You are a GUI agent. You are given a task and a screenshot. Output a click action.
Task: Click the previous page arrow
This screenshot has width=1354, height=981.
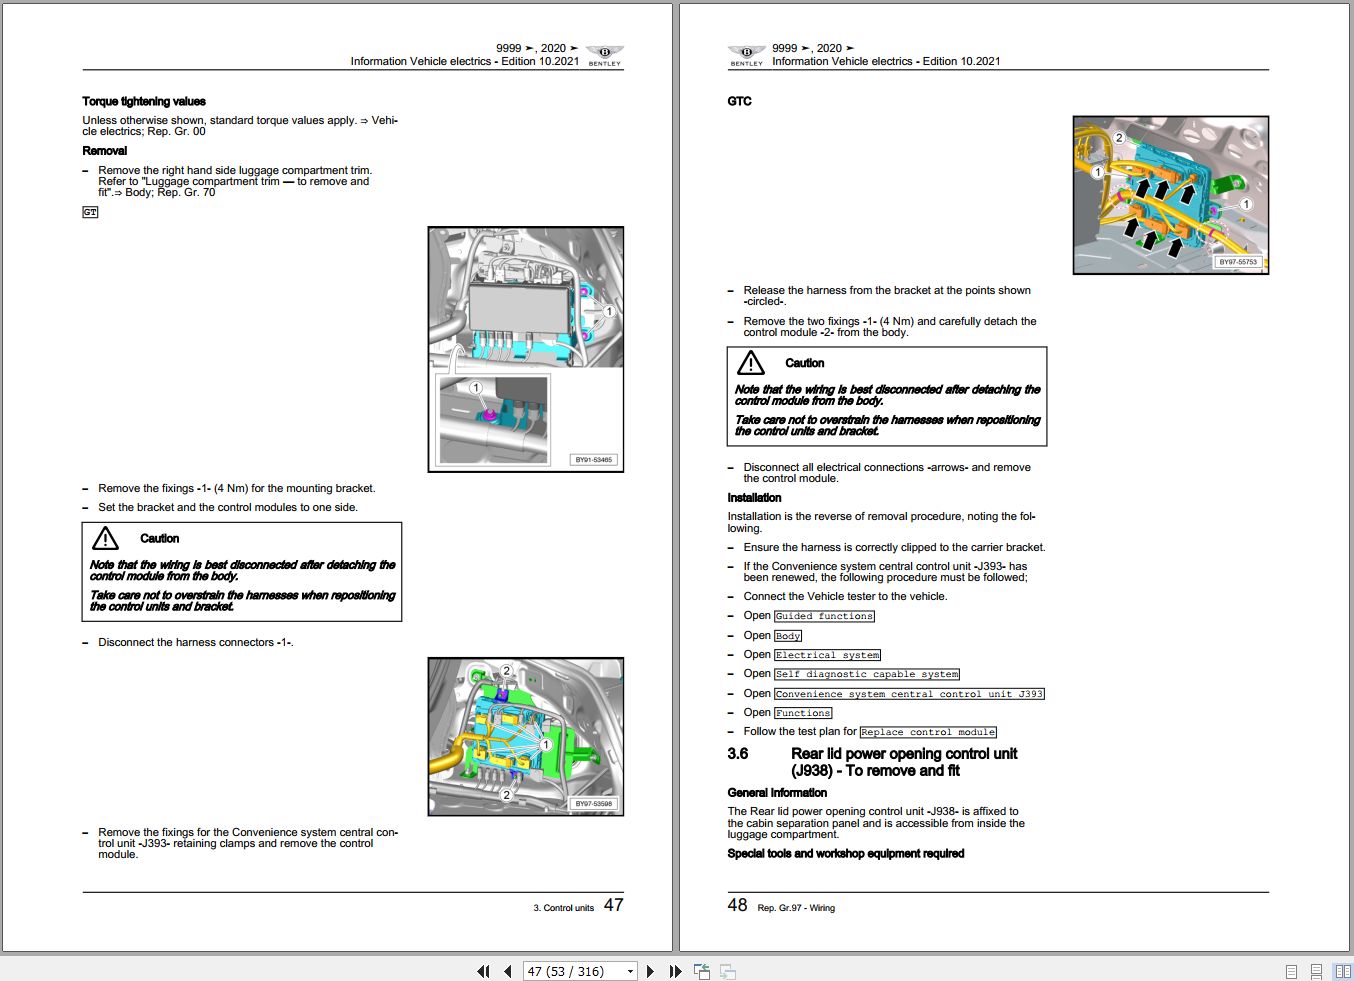click(x=507, y=971)
